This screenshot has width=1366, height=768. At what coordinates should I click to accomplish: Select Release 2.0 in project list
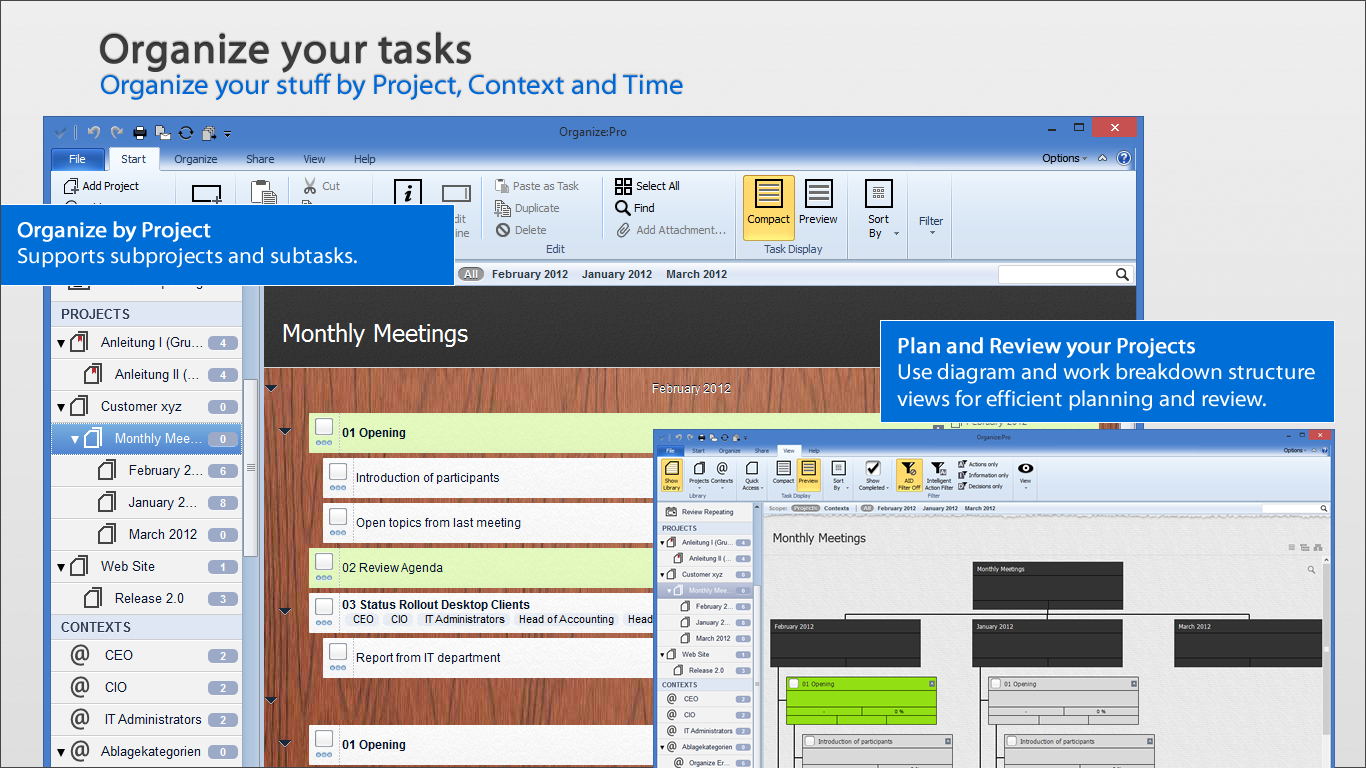point(147,598)
